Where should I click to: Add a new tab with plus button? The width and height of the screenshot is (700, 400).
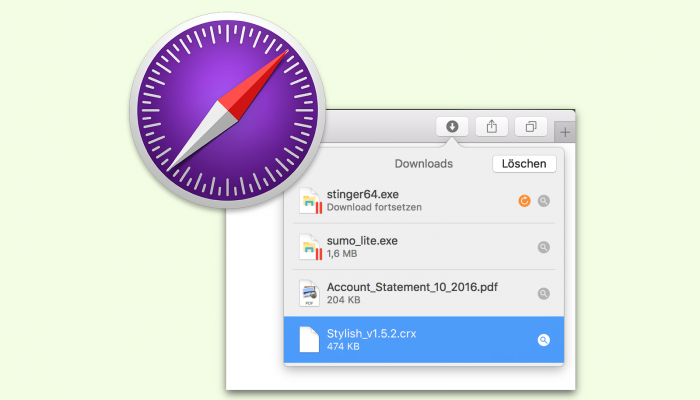click(x=565, y=132)
